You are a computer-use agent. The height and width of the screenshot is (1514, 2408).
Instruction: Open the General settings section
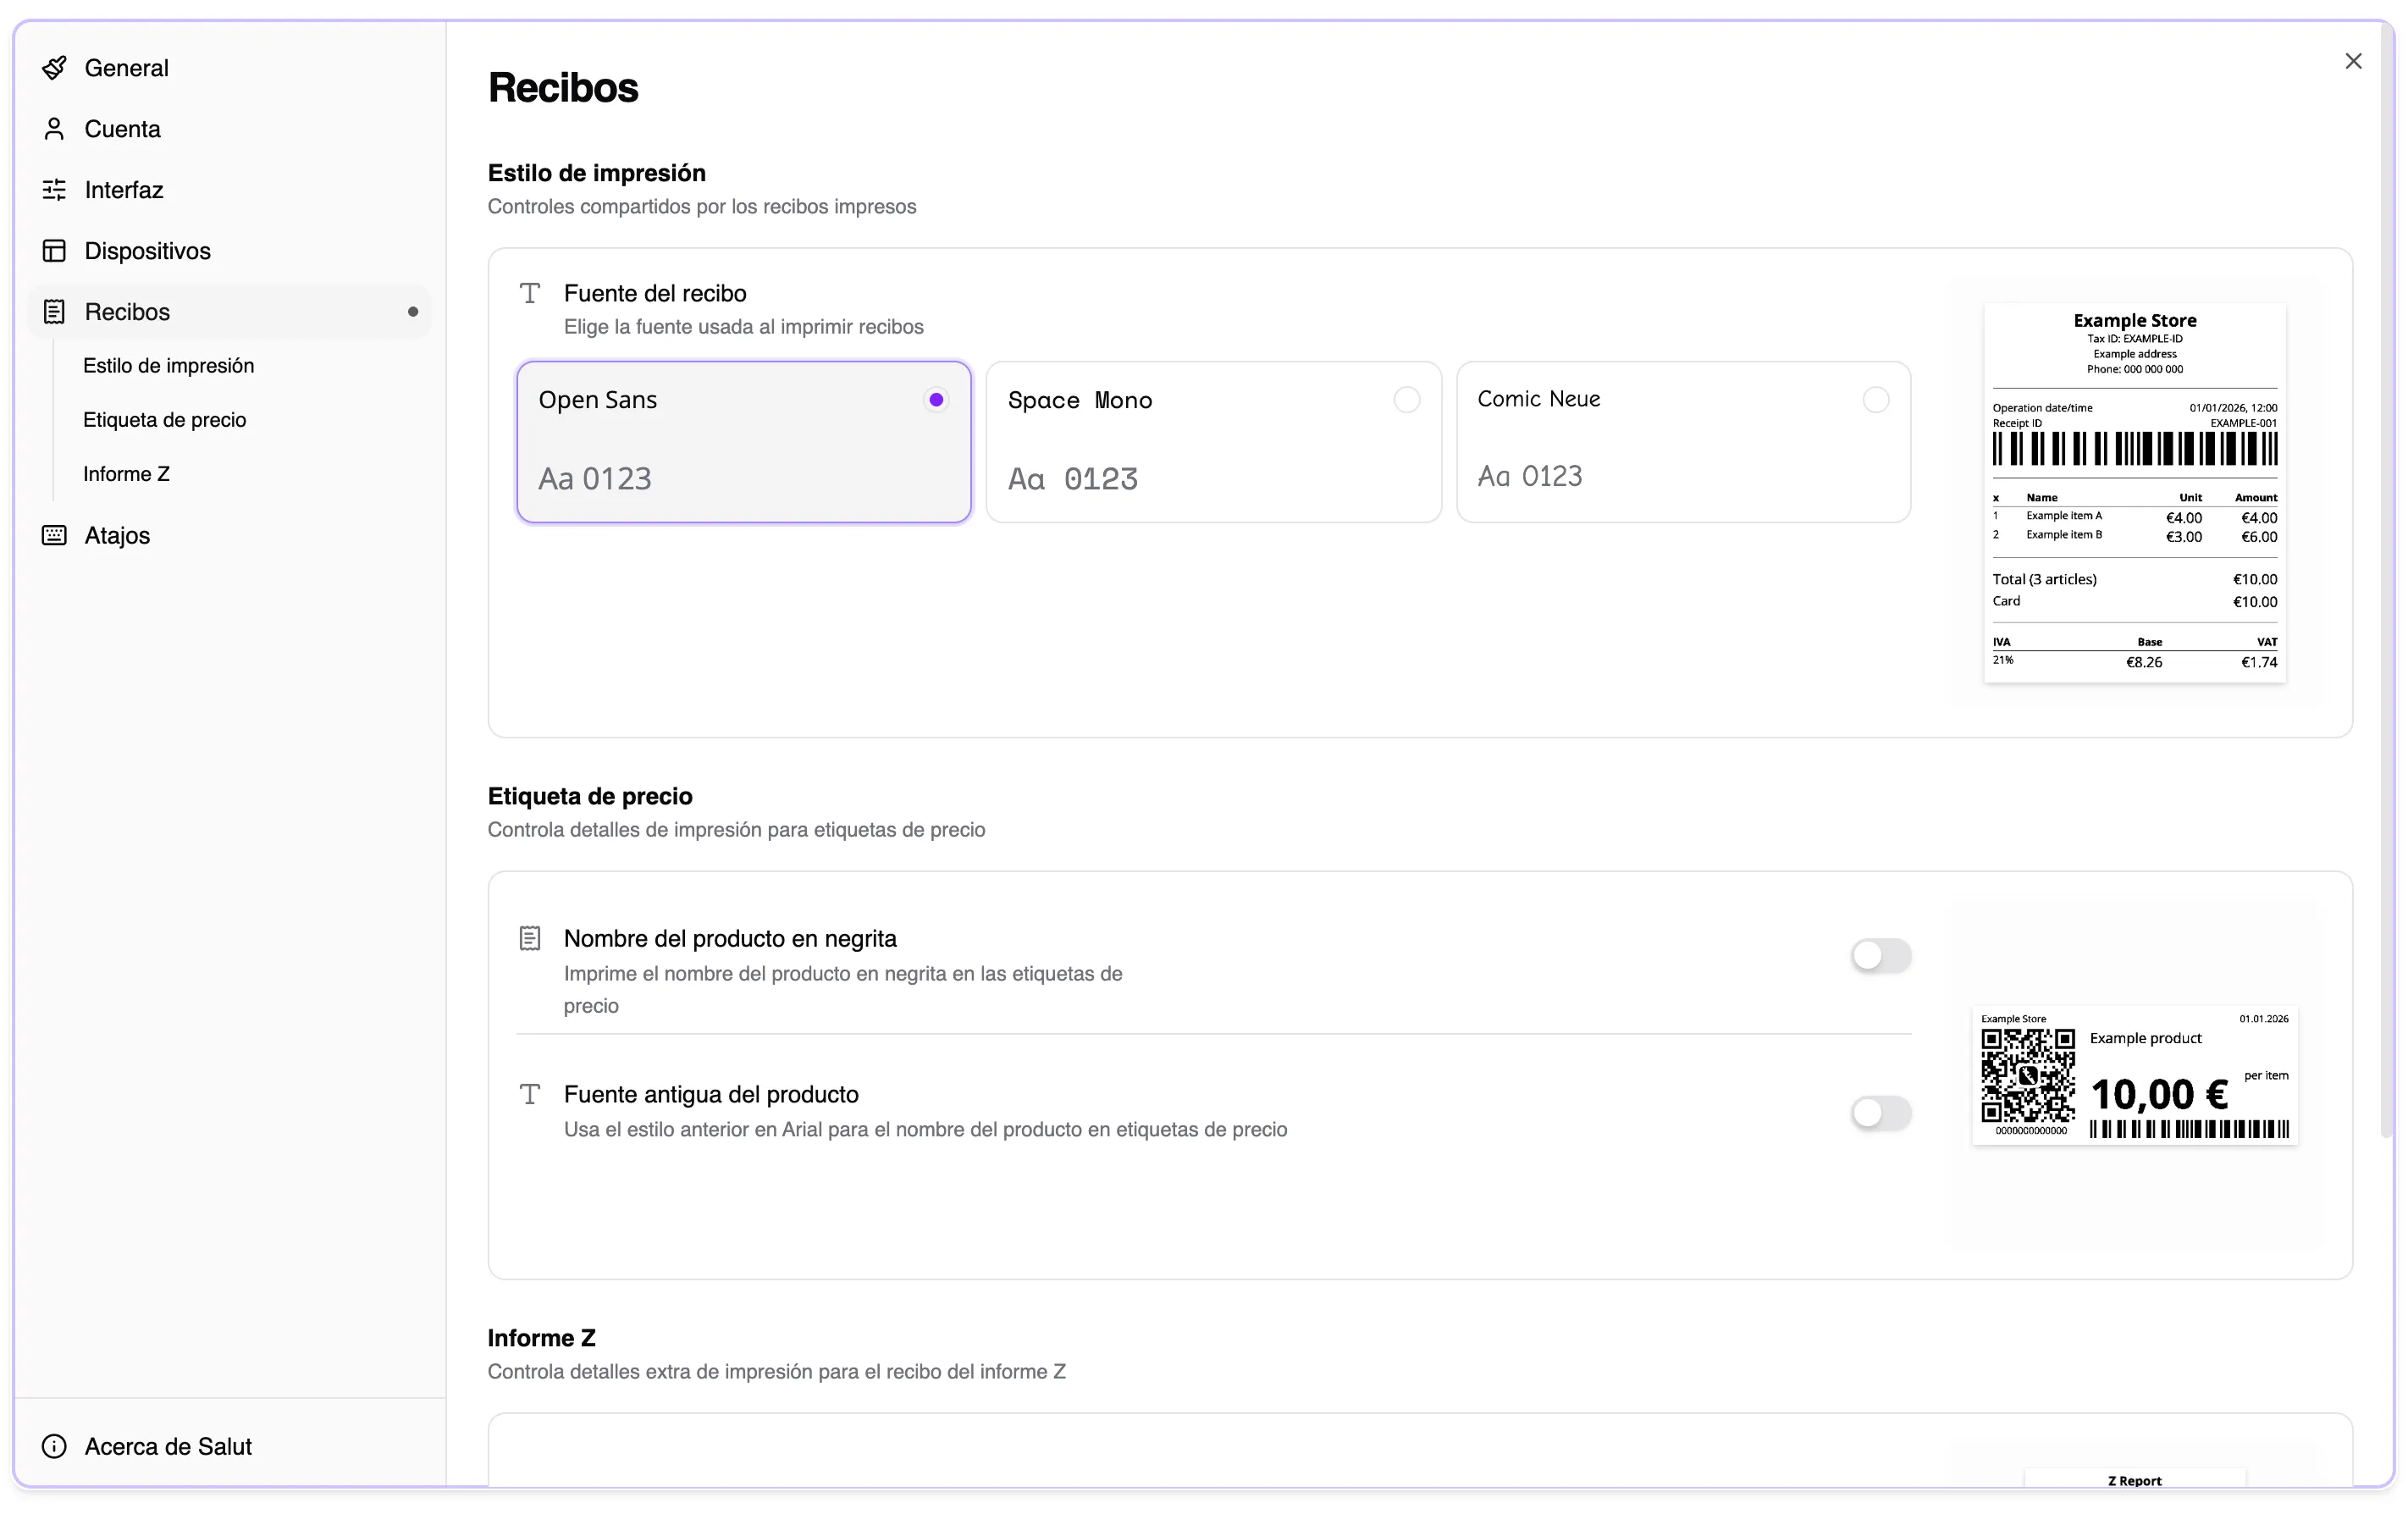coord(229,68)
